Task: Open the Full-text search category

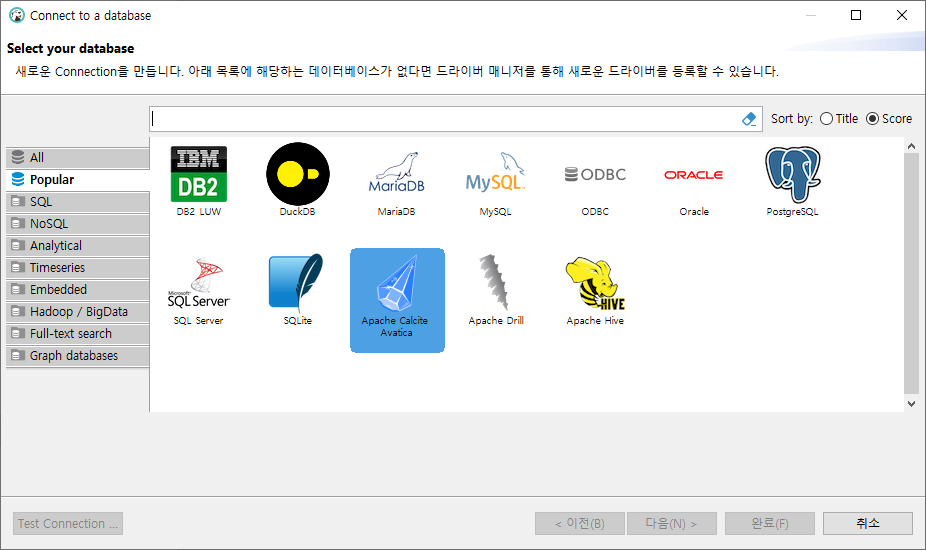Action: point(77,334)
